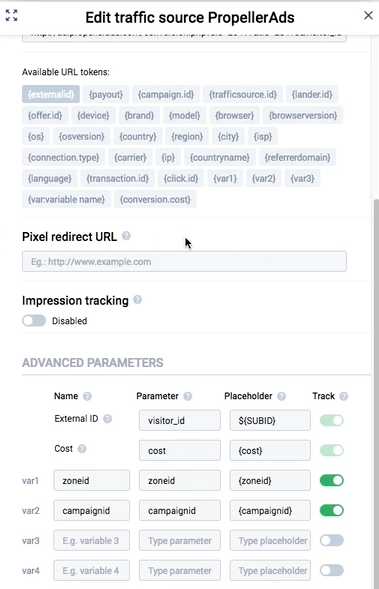Screen dimensions: 379x589
Task: Click help icon next to Track column
Action: tap(344, 396)
